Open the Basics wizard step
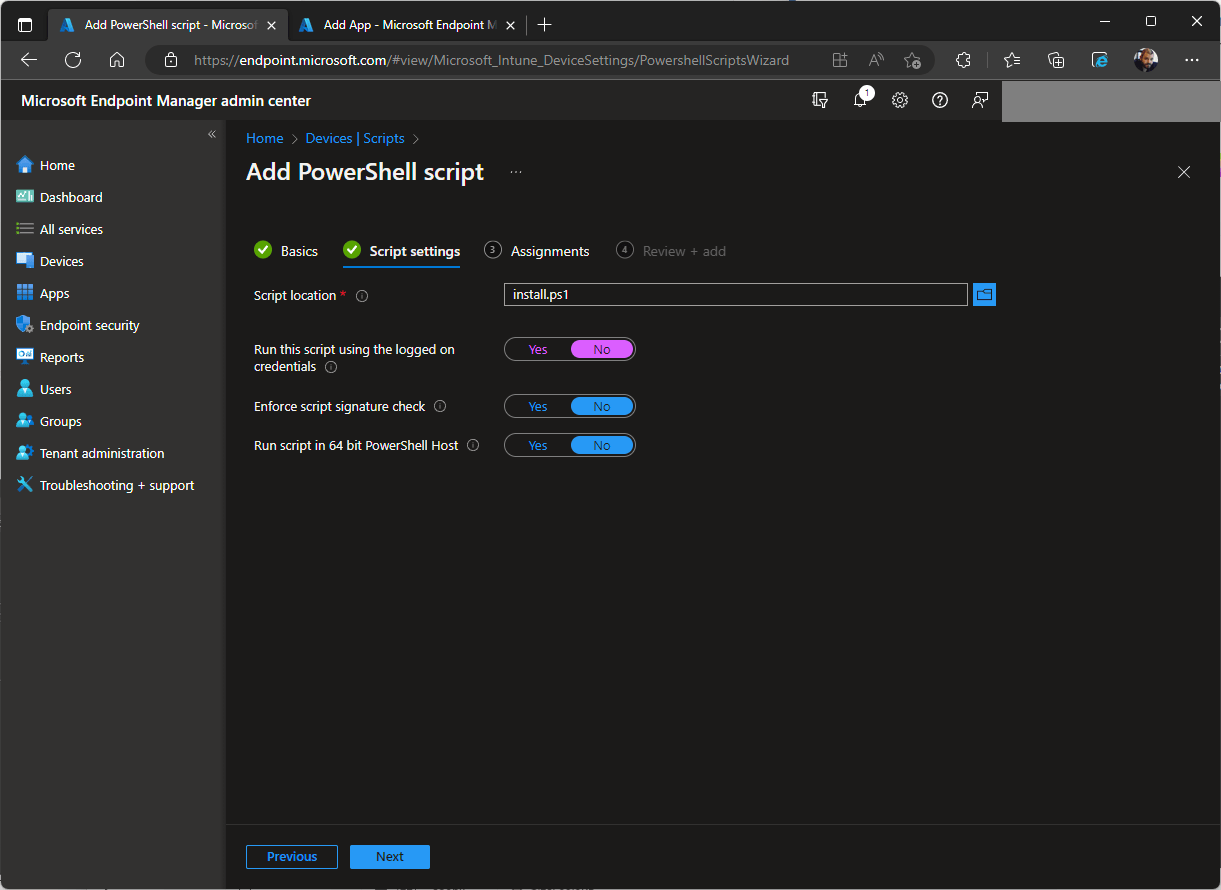 tap(286, 251)
